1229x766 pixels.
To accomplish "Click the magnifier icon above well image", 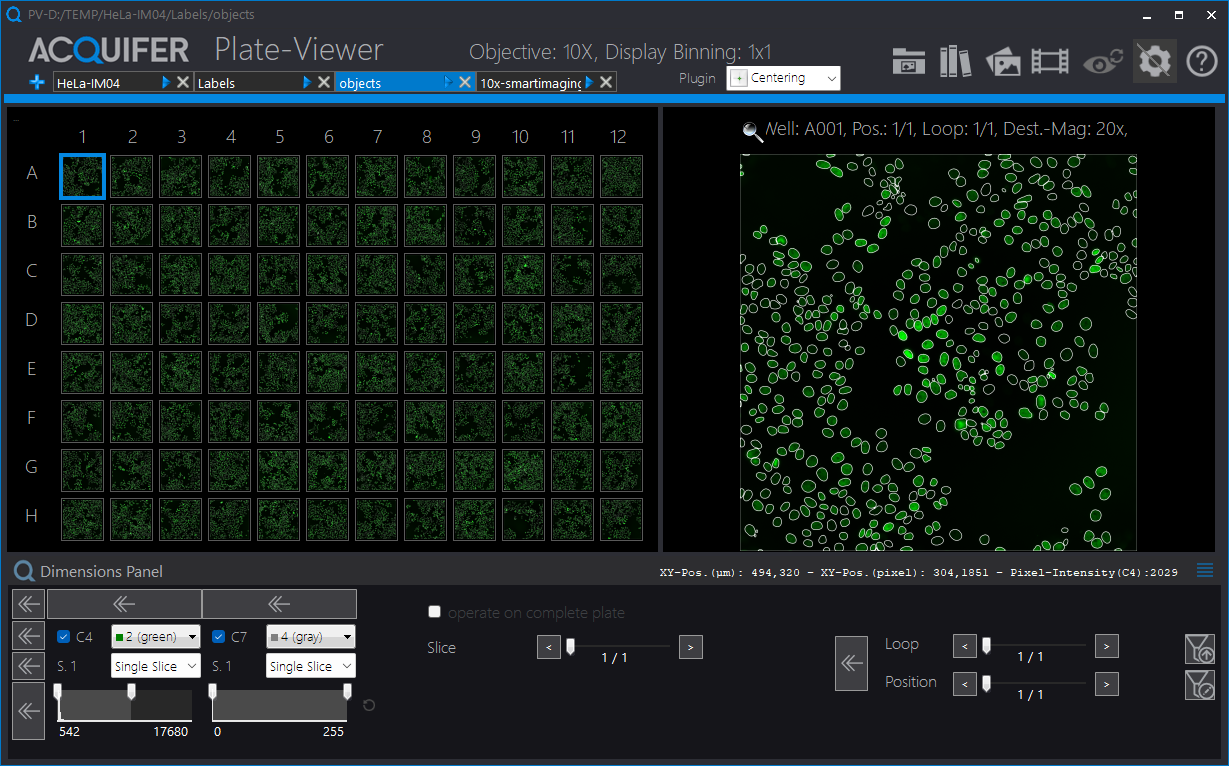I will [x=752, y=129].
